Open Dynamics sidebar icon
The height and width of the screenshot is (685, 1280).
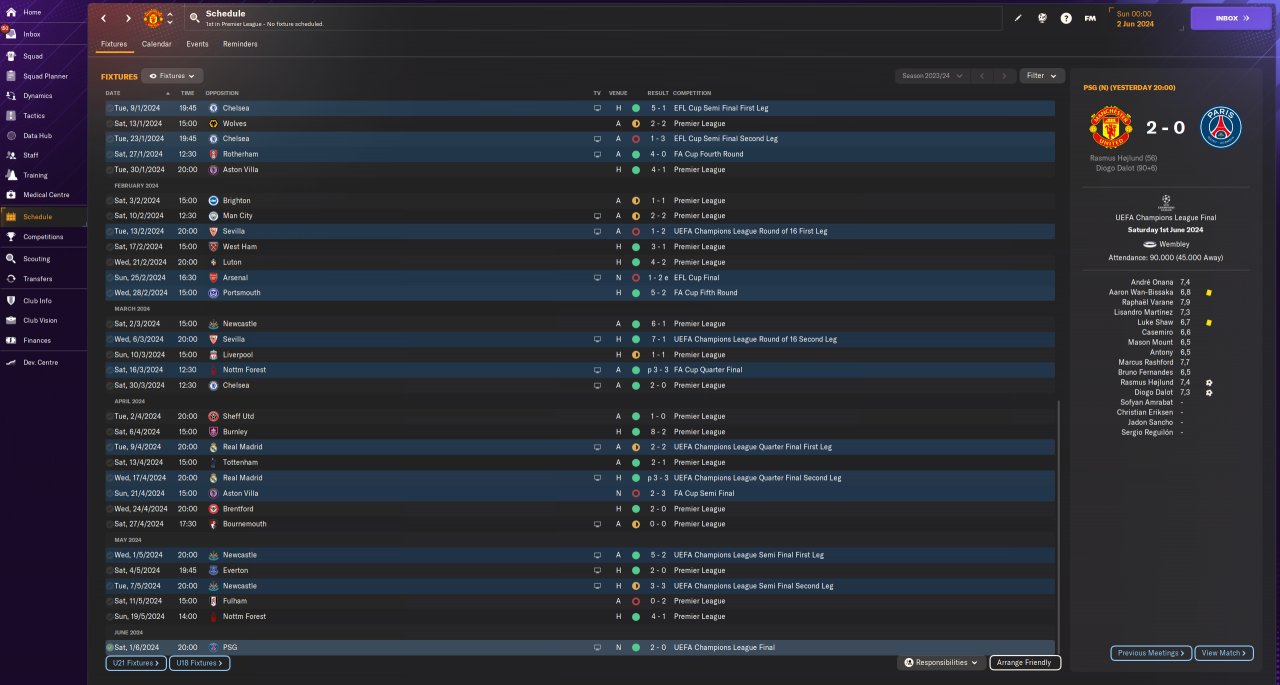10,96
